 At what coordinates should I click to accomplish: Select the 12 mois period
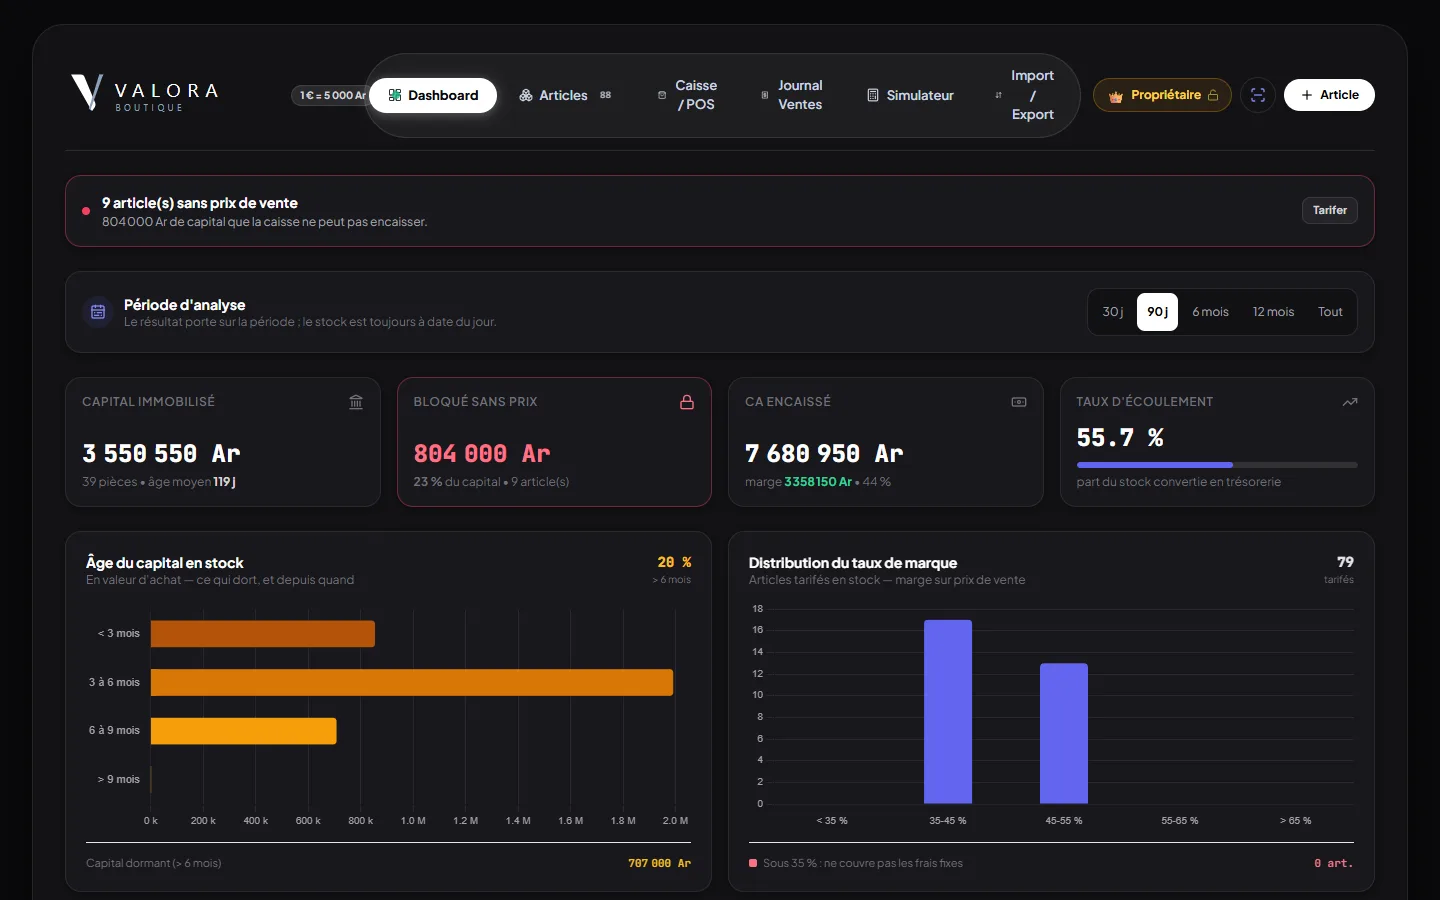pos(1273,312)
